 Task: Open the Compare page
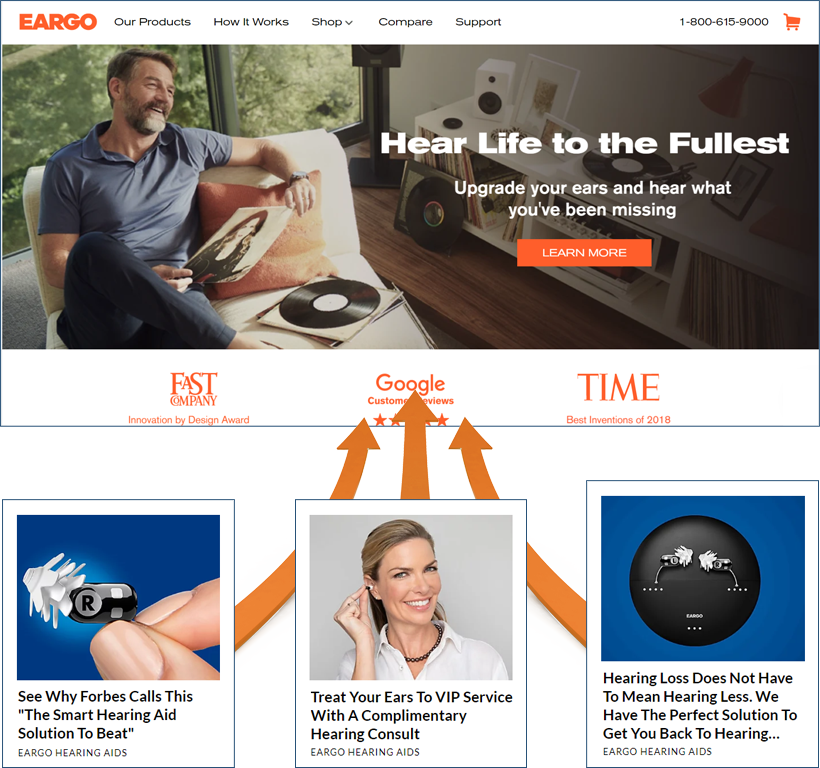tap(405, 22)
